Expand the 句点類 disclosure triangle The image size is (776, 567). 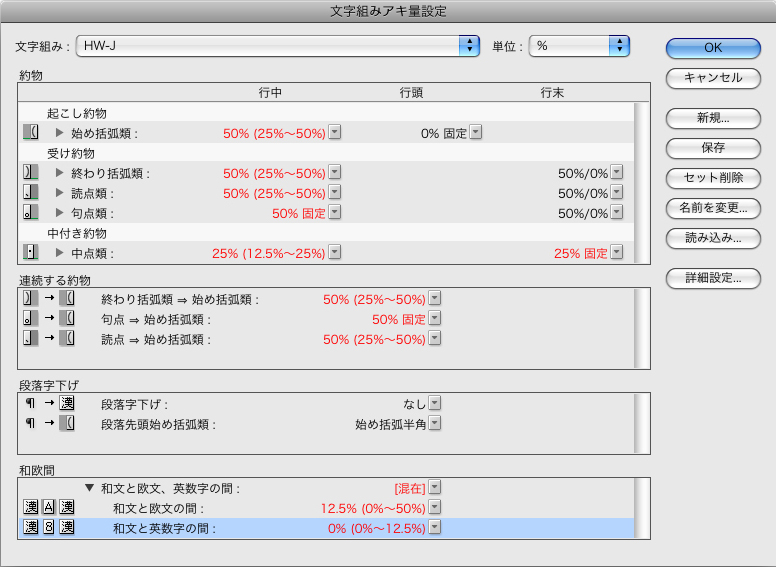(59, 213)
